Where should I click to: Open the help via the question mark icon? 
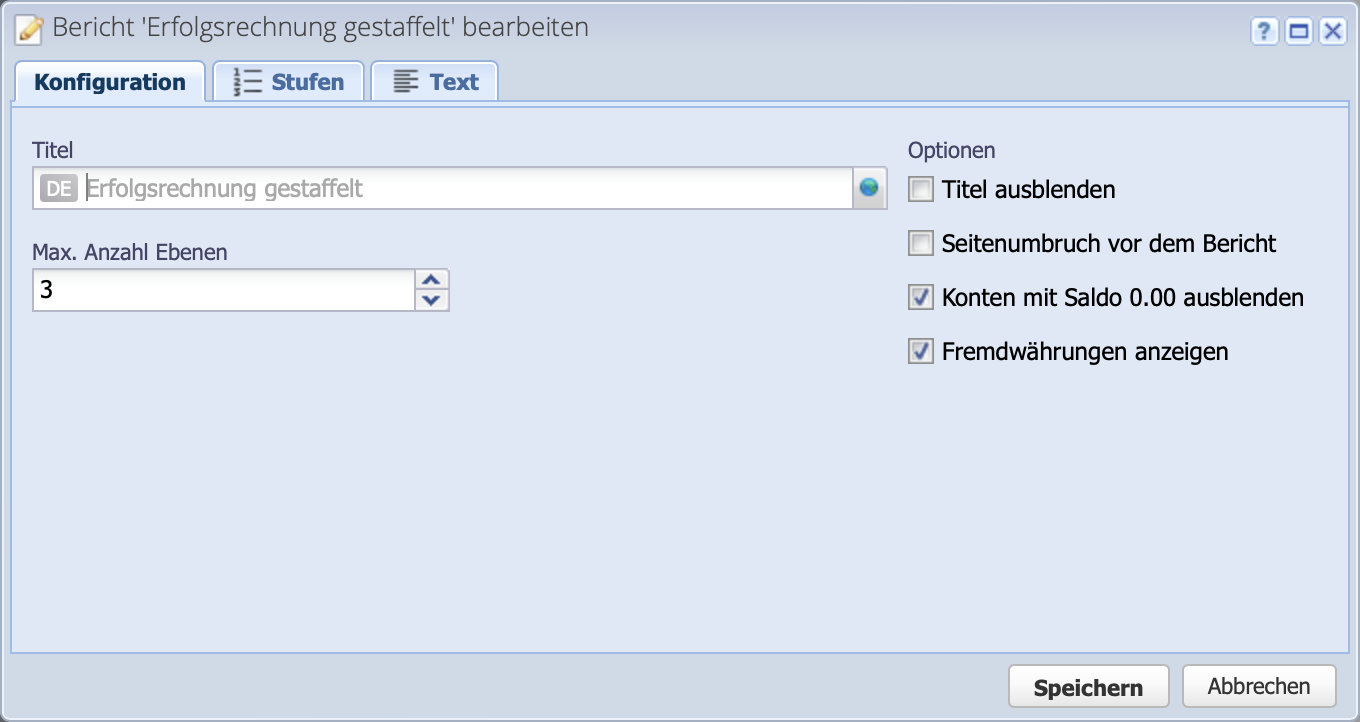pos(1264,31)
